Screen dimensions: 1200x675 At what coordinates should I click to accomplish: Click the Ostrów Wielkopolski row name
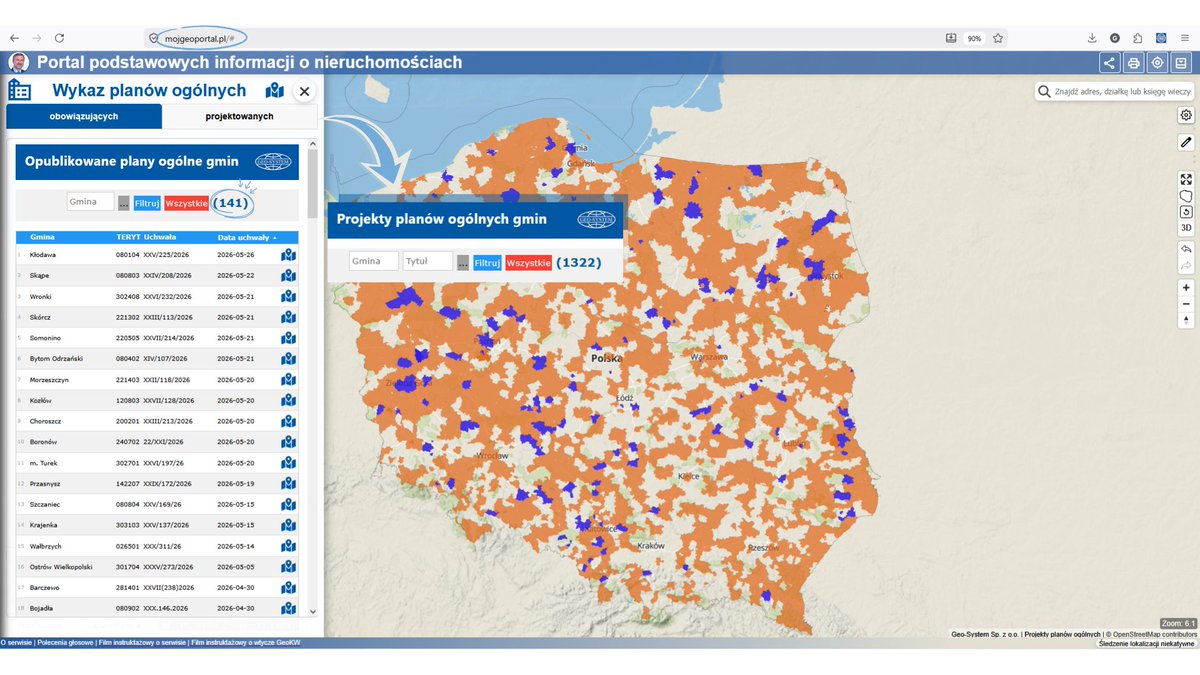[x=59, y=566]
